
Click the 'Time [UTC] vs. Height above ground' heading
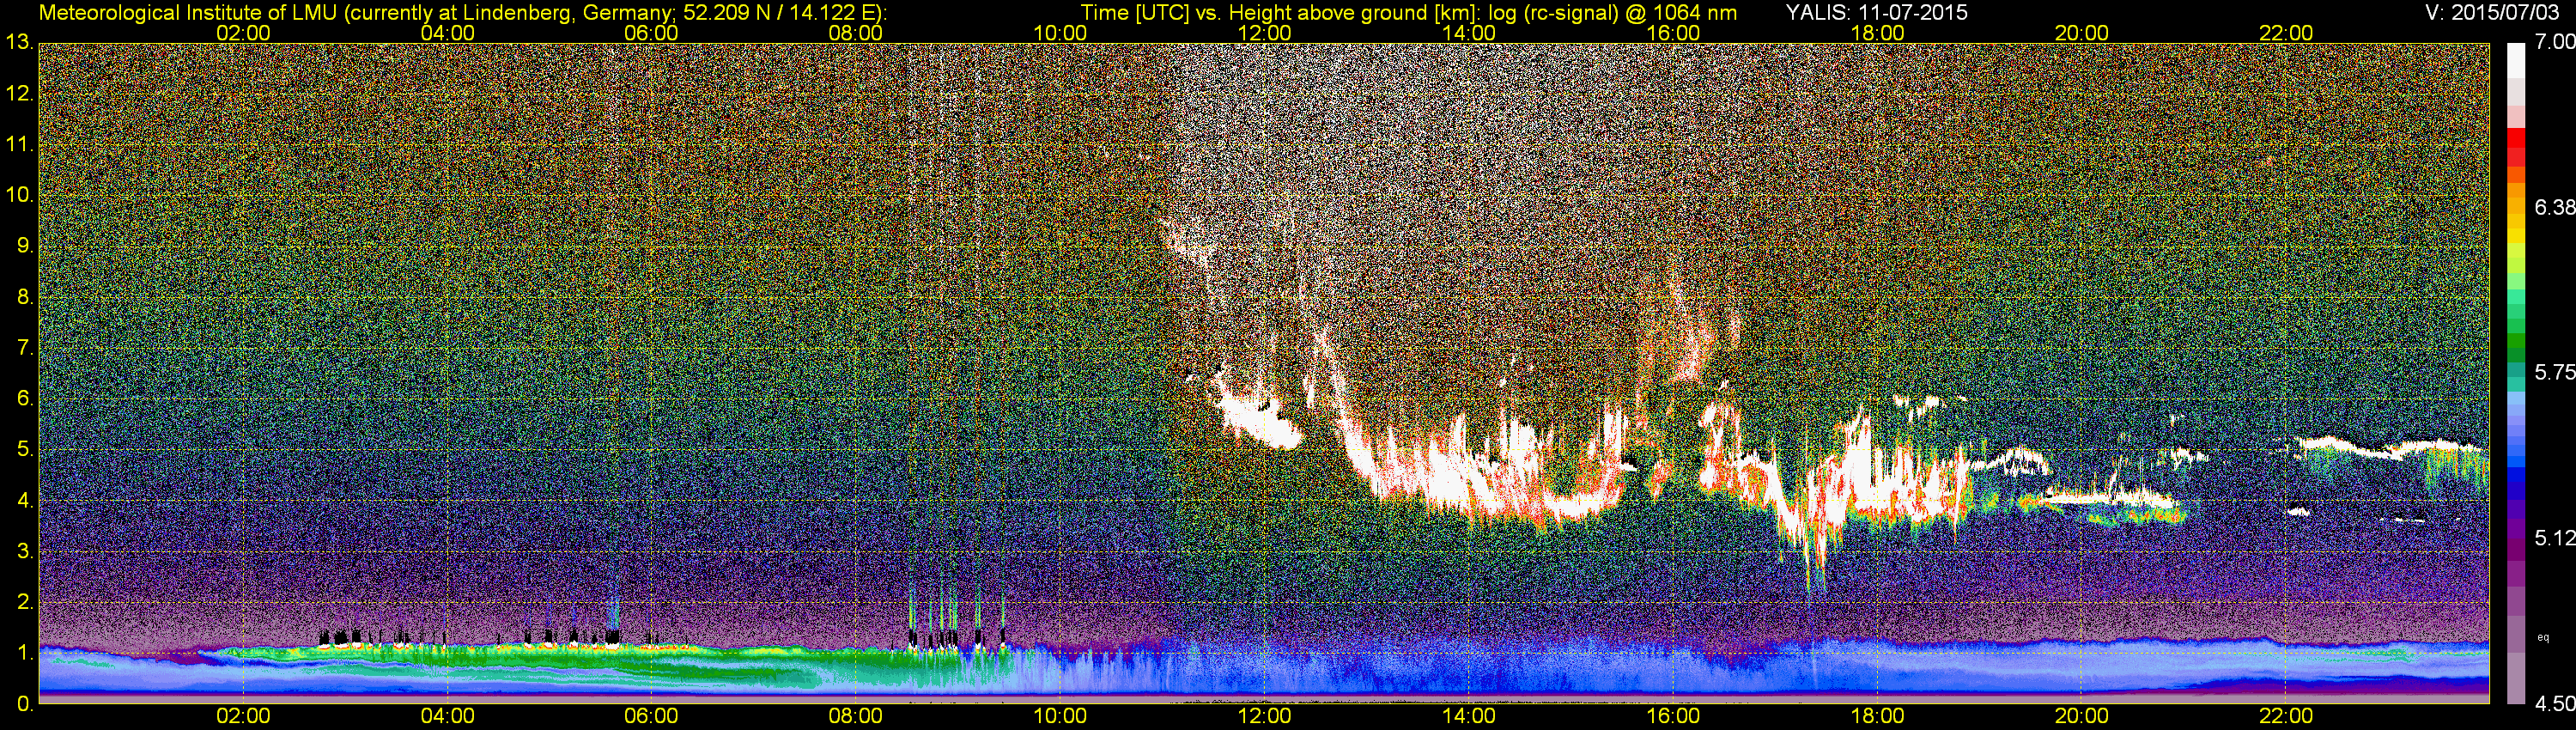point(1409,13)
